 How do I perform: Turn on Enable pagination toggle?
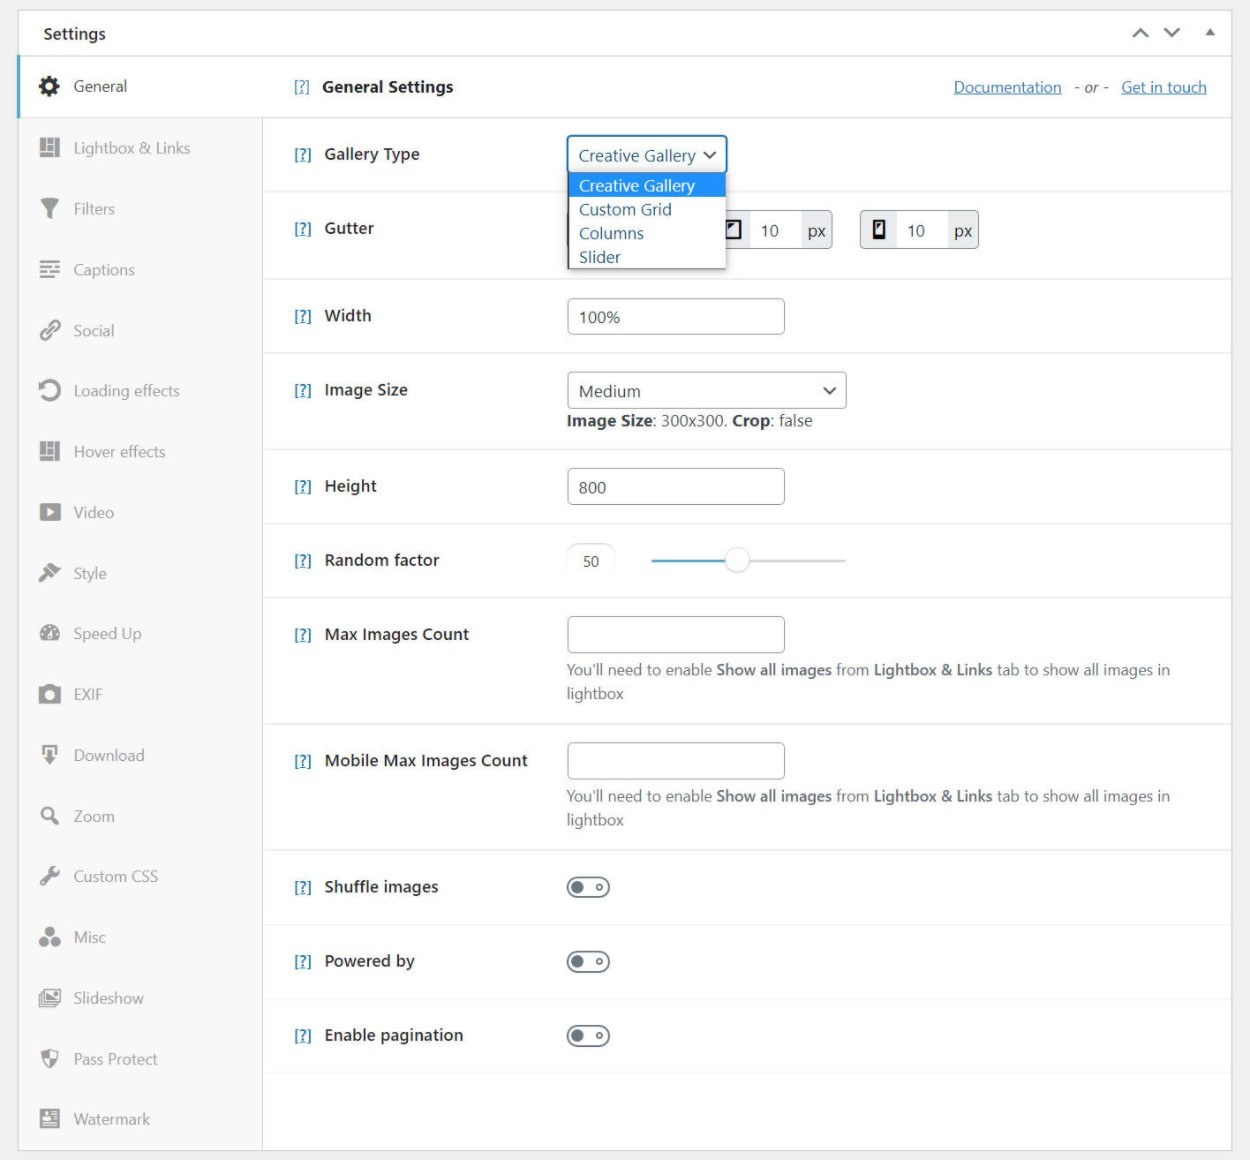tap(588, 1035)
